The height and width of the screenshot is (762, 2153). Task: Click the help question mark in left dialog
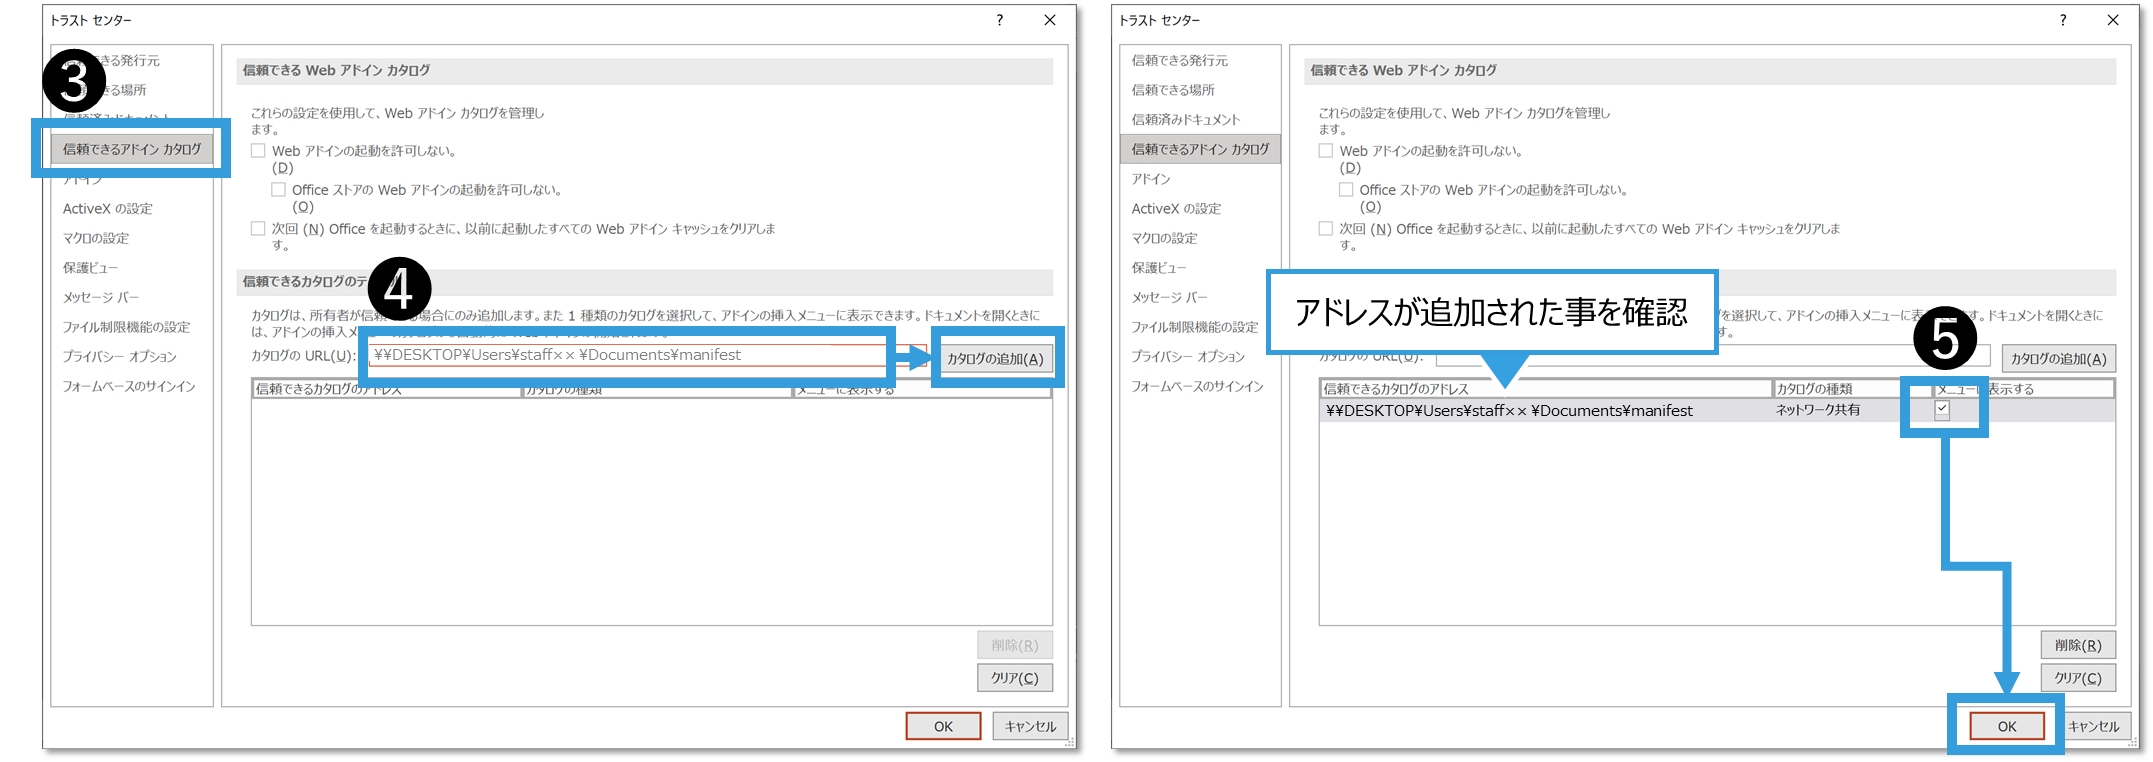(x=999, y=20)
